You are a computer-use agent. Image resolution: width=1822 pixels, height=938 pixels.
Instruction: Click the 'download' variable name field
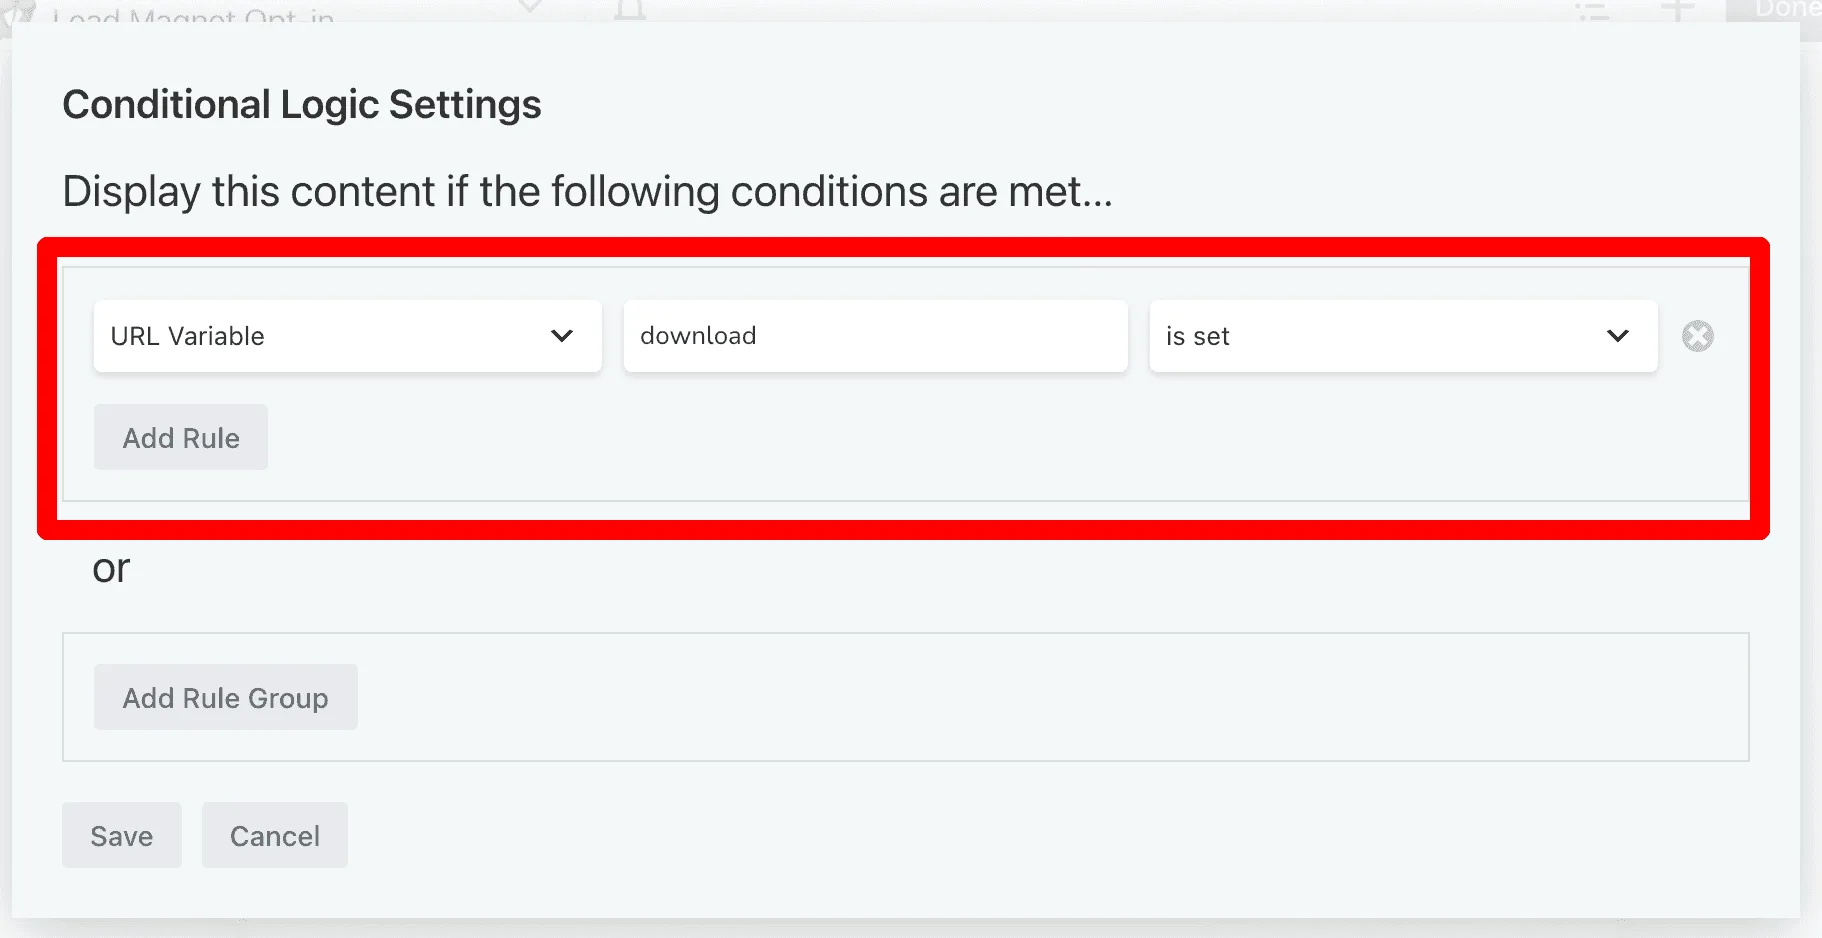pos(875,336)
